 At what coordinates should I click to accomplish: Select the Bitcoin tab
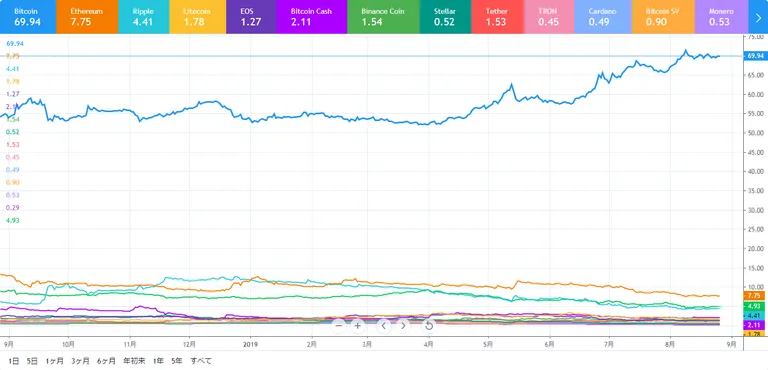(28, 17)
